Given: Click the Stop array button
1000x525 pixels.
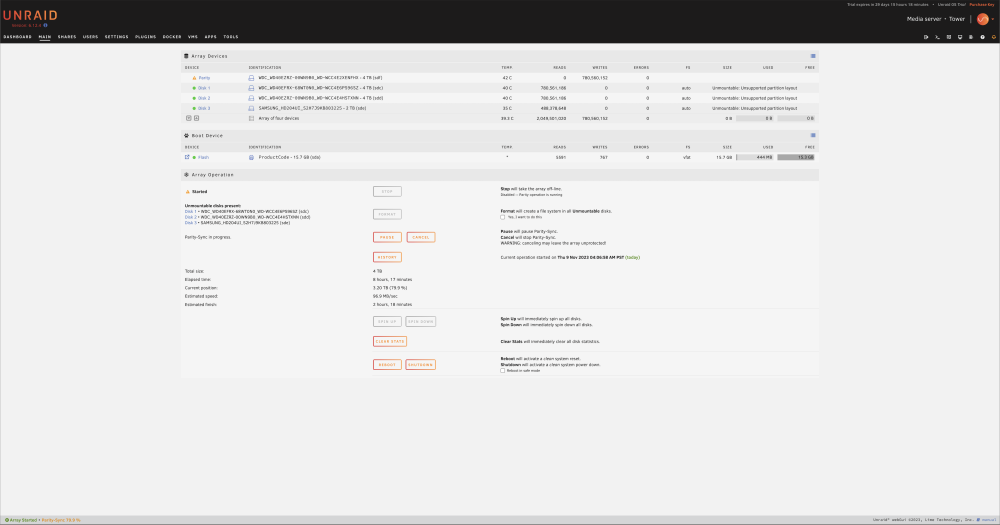Looking at the screenshot, I should (387, 191).
